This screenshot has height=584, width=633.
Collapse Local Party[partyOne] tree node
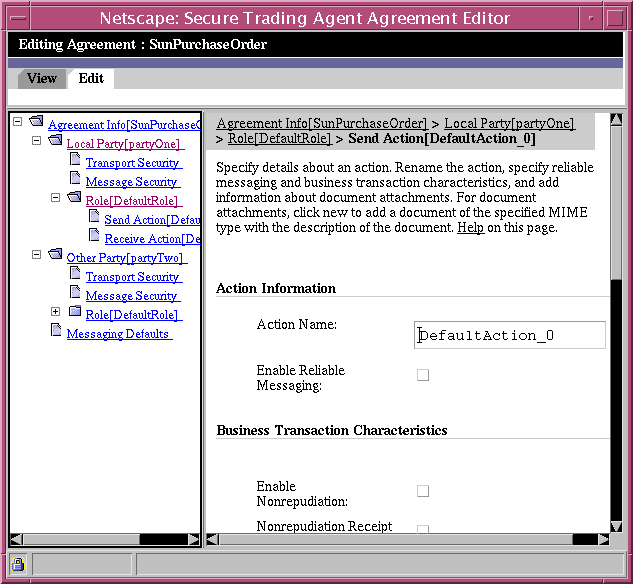[x=36, y=140]
